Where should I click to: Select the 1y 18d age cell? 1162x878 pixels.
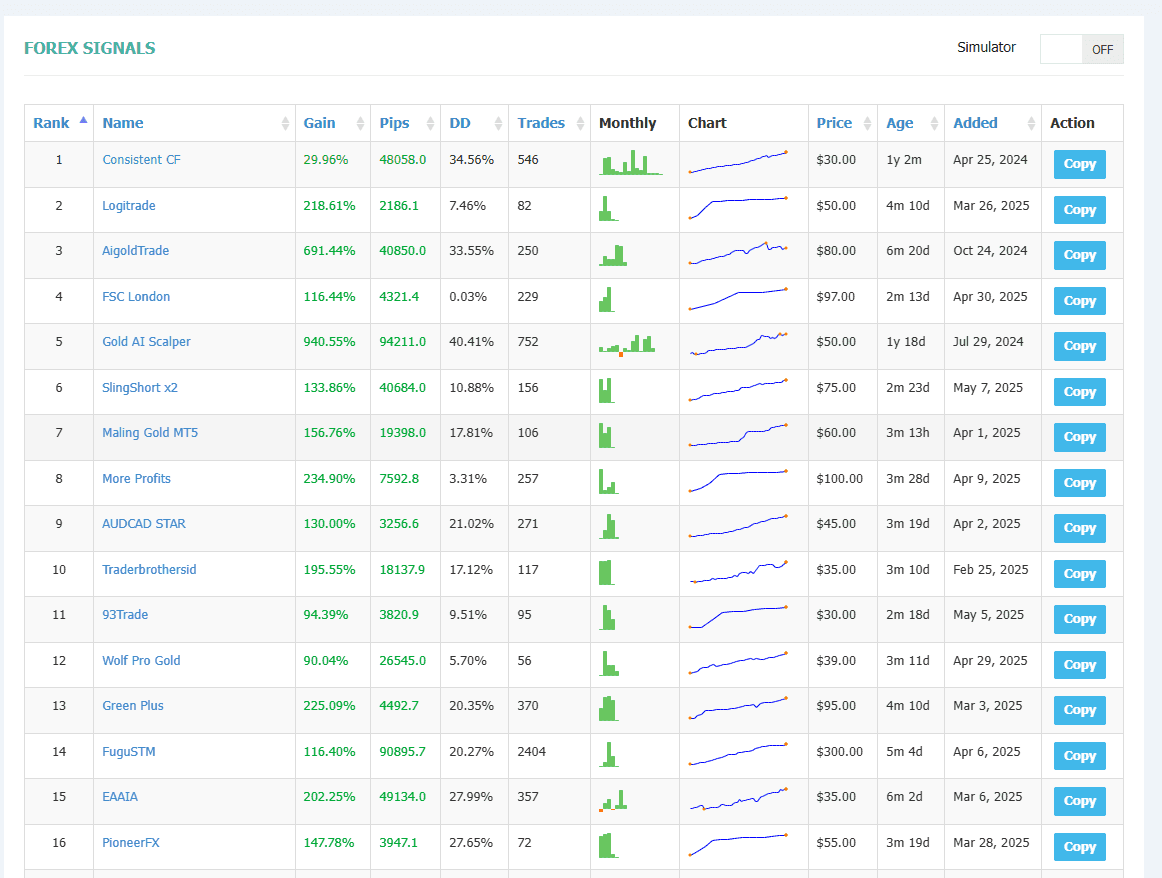click(906, 342)
